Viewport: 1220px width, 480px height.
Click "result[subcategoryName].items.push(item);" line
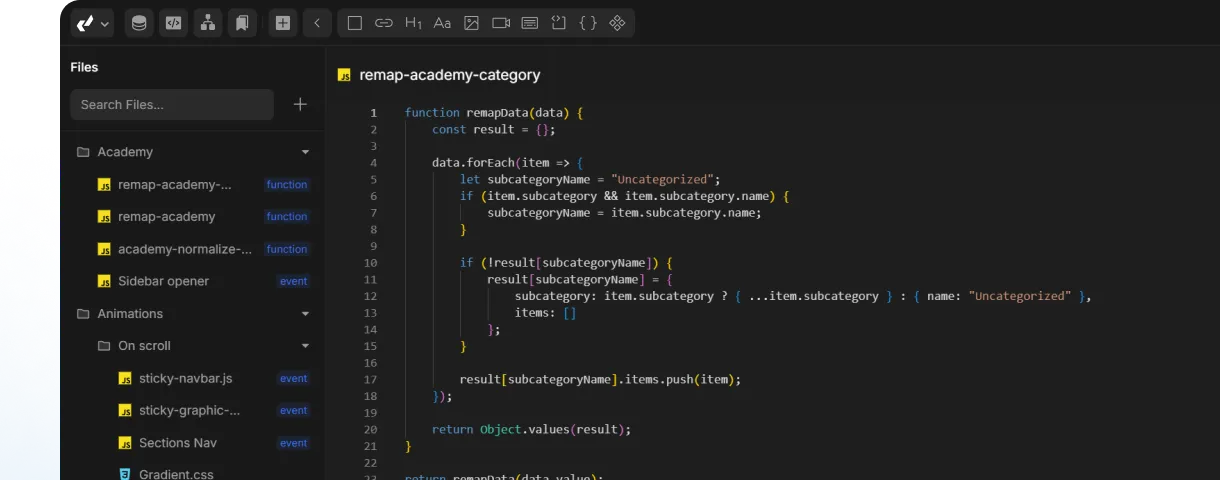(x=600, y=379)
